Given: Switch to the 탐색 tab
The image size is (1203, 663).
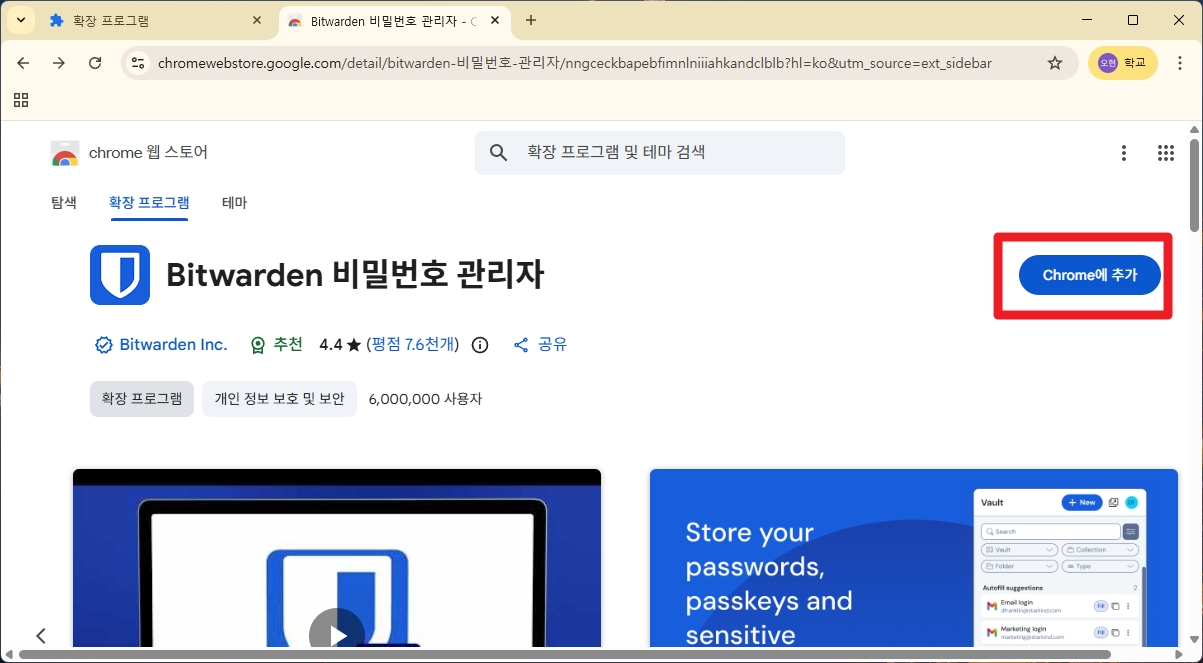Looking at the screenshot, I should [64, 202].
